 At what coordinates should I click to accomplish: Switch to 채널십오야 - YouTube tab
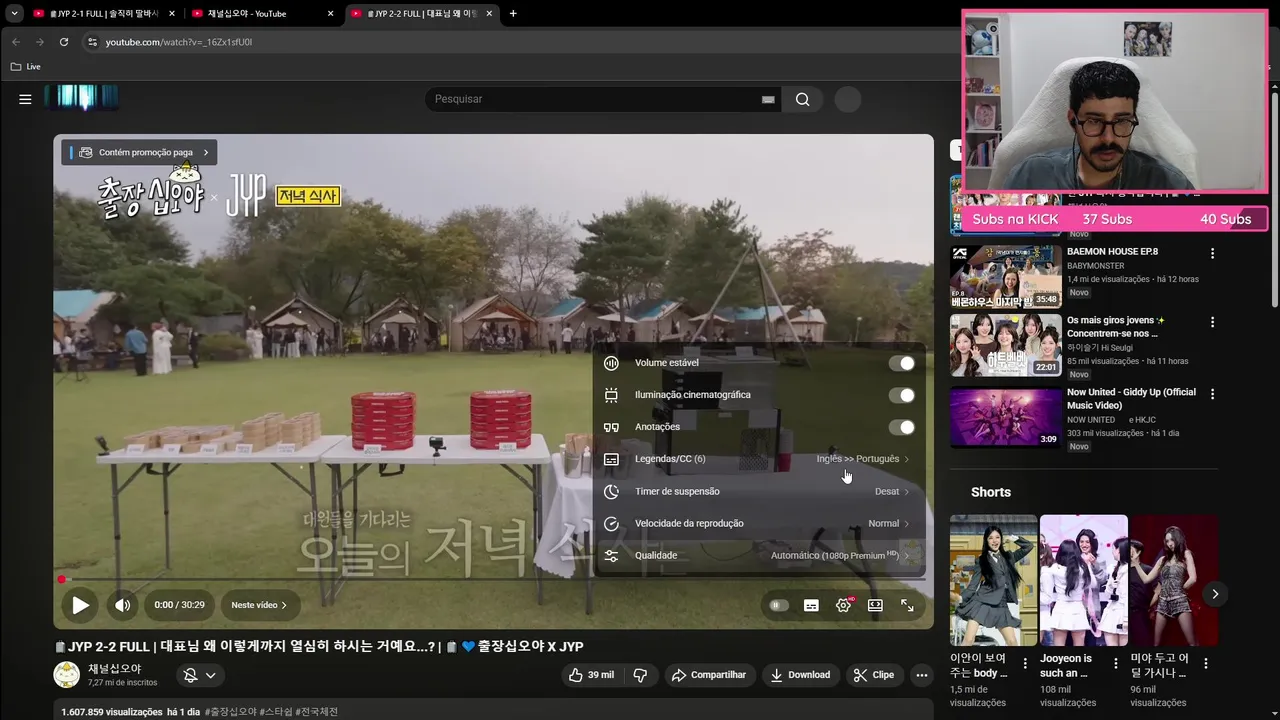pyautogui.click(x=262, y=14)
